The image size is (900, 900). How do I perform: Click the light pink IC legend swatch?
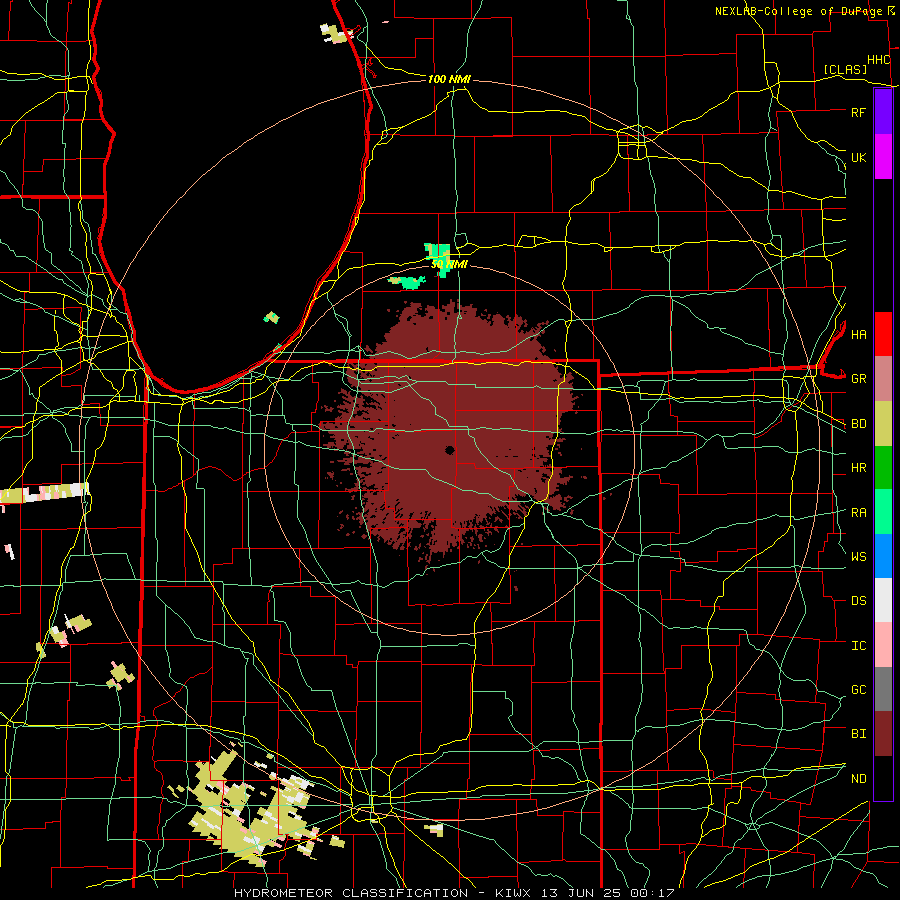pos(883,645)
